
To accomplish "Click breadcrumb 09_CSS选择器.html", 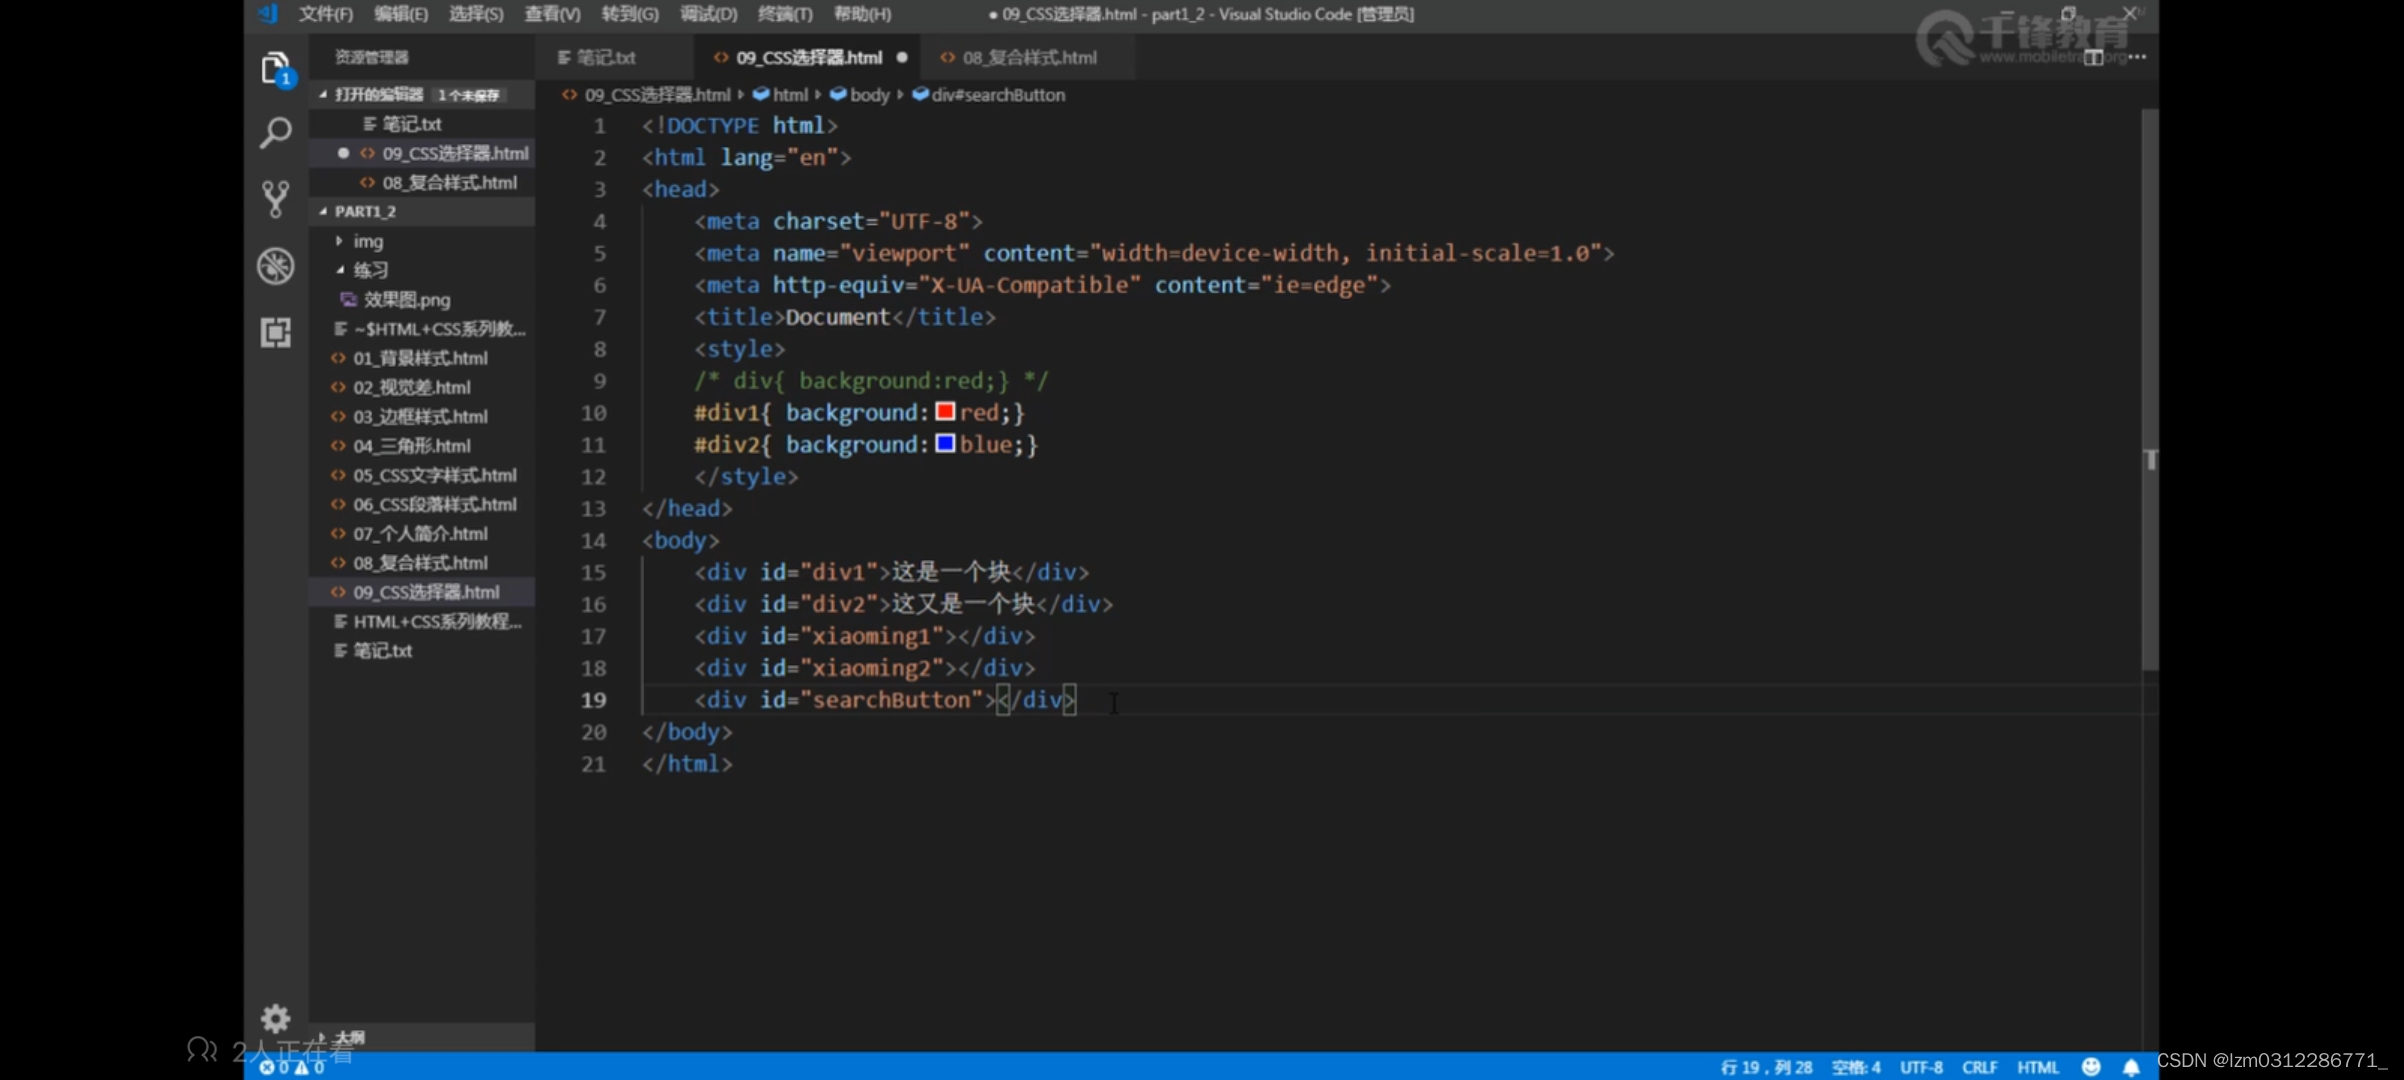I will (x=657, y=95).
